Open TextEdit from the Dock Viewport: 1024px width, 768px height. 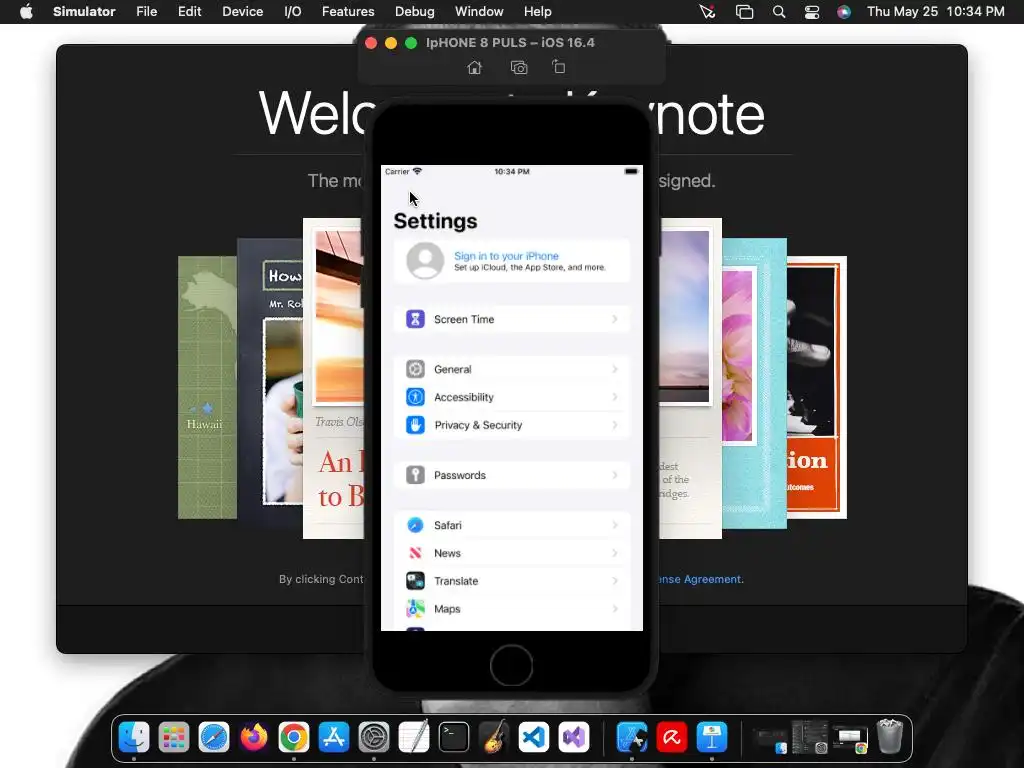(414, 737)
